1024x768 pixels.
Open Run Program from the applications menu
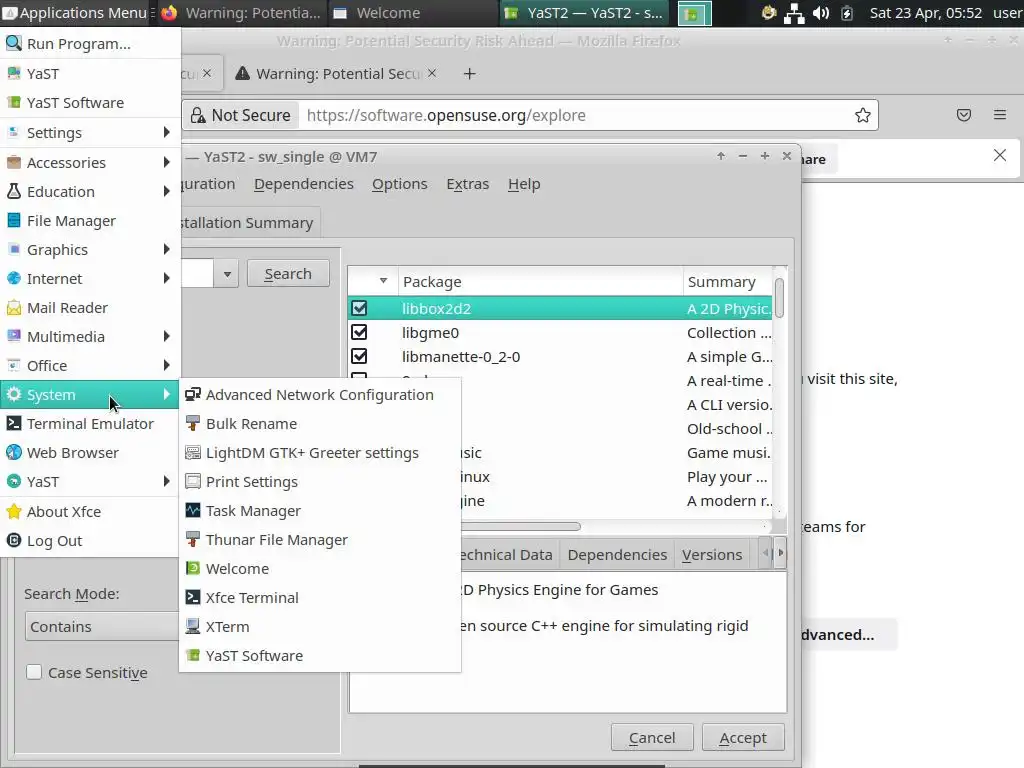[x=90, y=44]
